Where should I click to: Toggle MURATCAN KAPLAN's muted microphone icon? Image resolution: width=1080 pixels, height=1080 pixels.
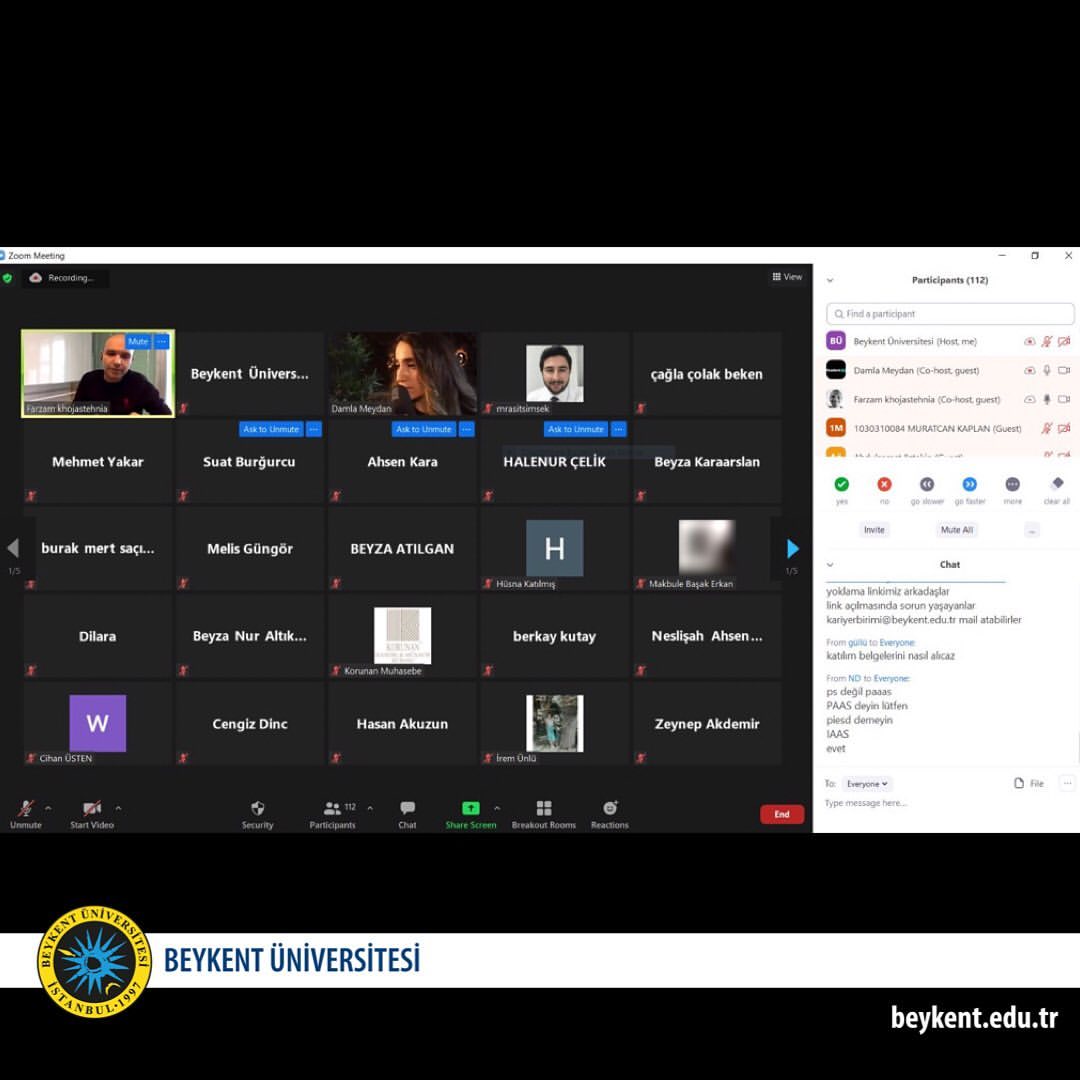pos(1047,428)
